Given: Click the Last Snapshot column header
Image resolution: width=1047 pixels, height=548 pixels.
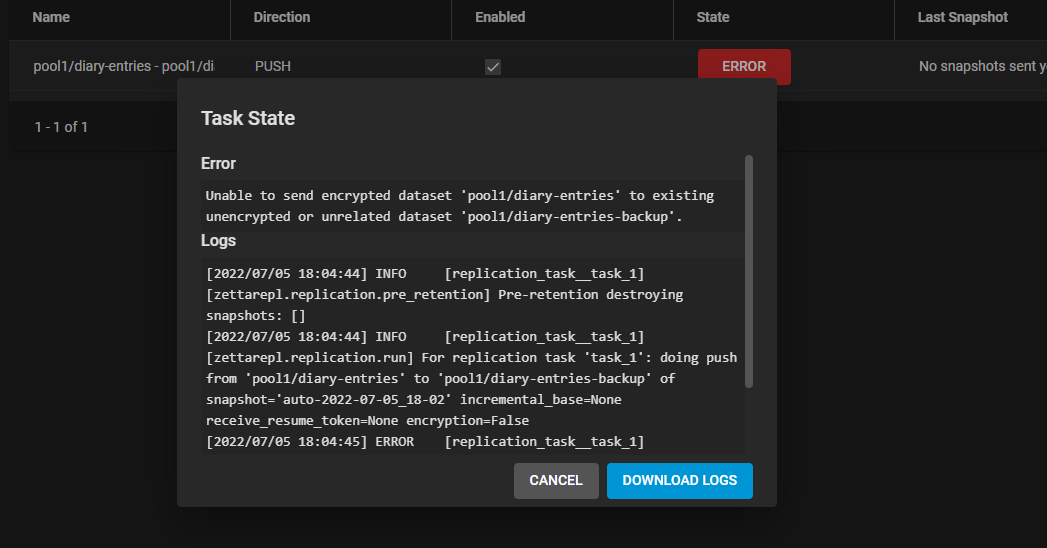Looking at the screenshot, I should 963,17.
